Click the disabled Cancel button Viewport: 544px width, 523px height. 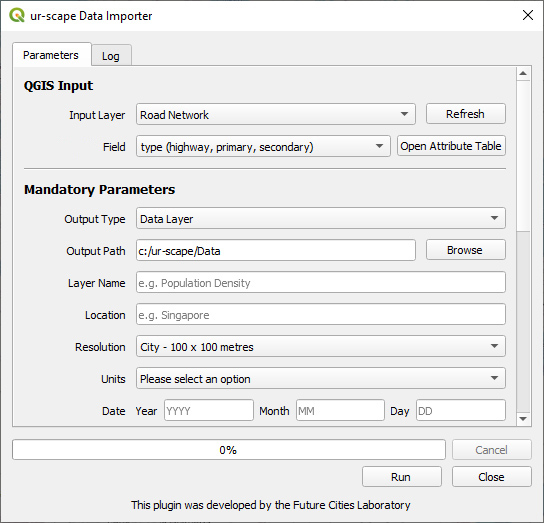click(492, 450)
